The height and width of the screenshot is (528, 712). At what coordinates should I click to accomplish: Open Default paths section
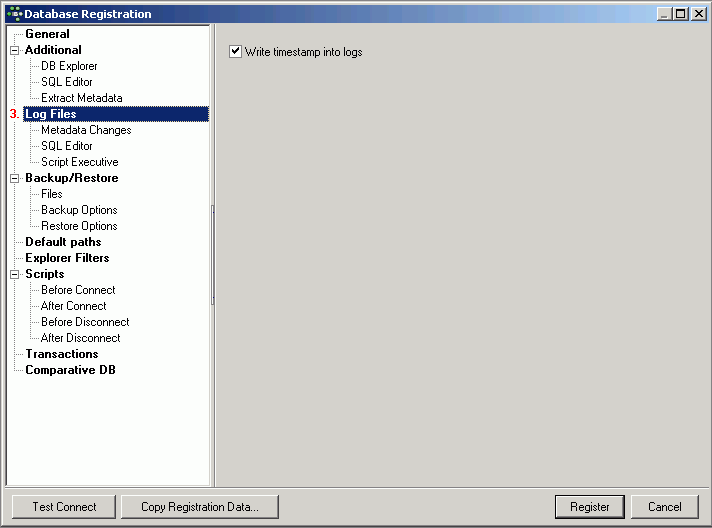click(63, 242)
